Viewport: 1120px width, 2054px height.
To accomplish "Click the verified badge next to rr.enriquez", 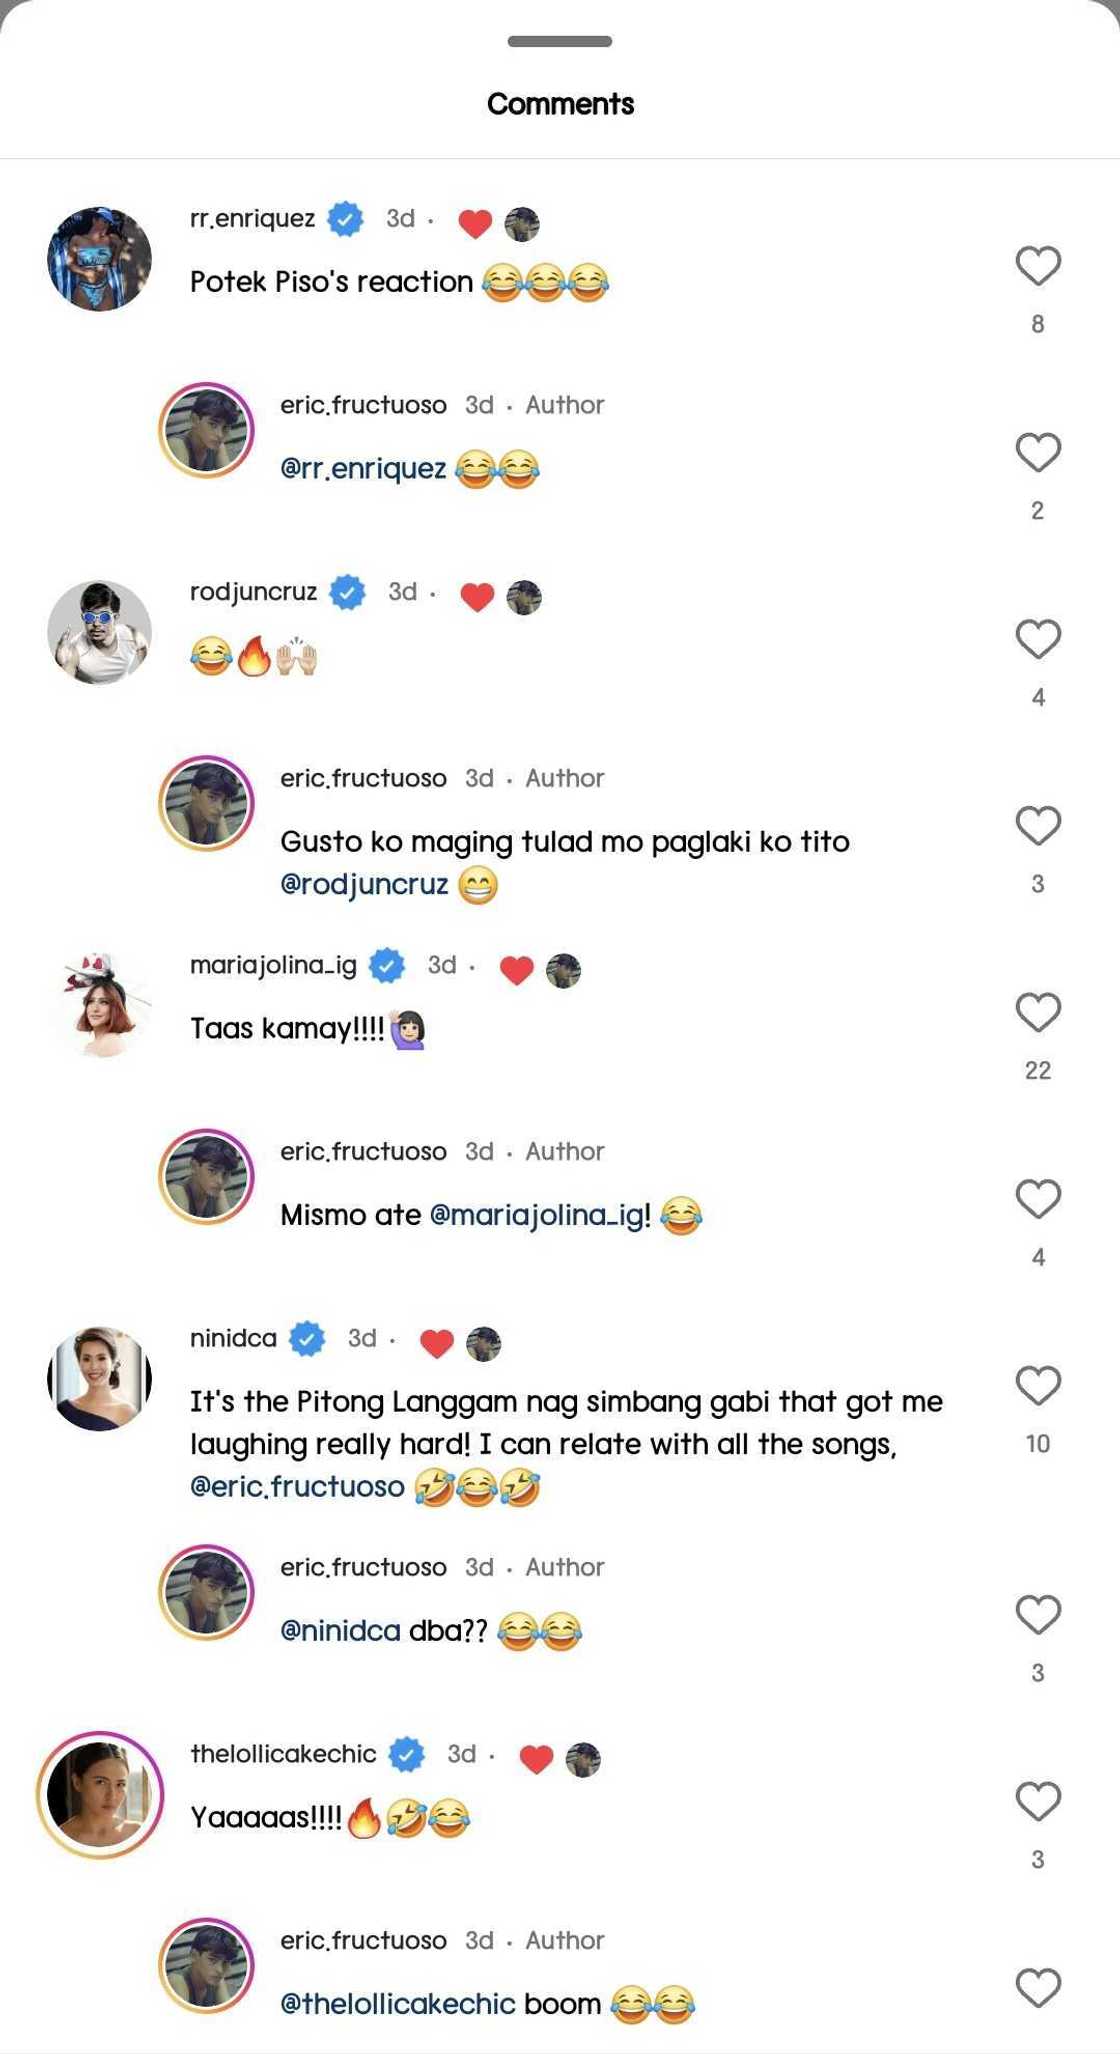I will 345,219.
